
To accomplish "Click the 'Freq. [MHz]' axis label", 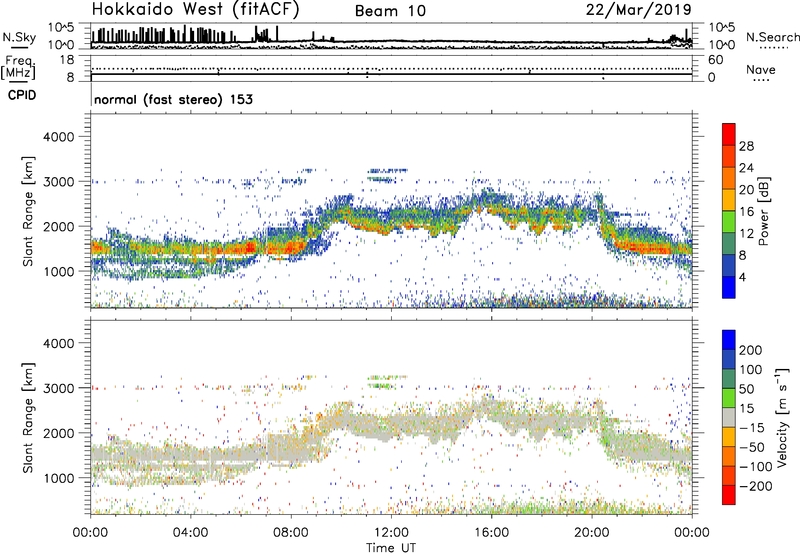I will click(x=18, y=68).
